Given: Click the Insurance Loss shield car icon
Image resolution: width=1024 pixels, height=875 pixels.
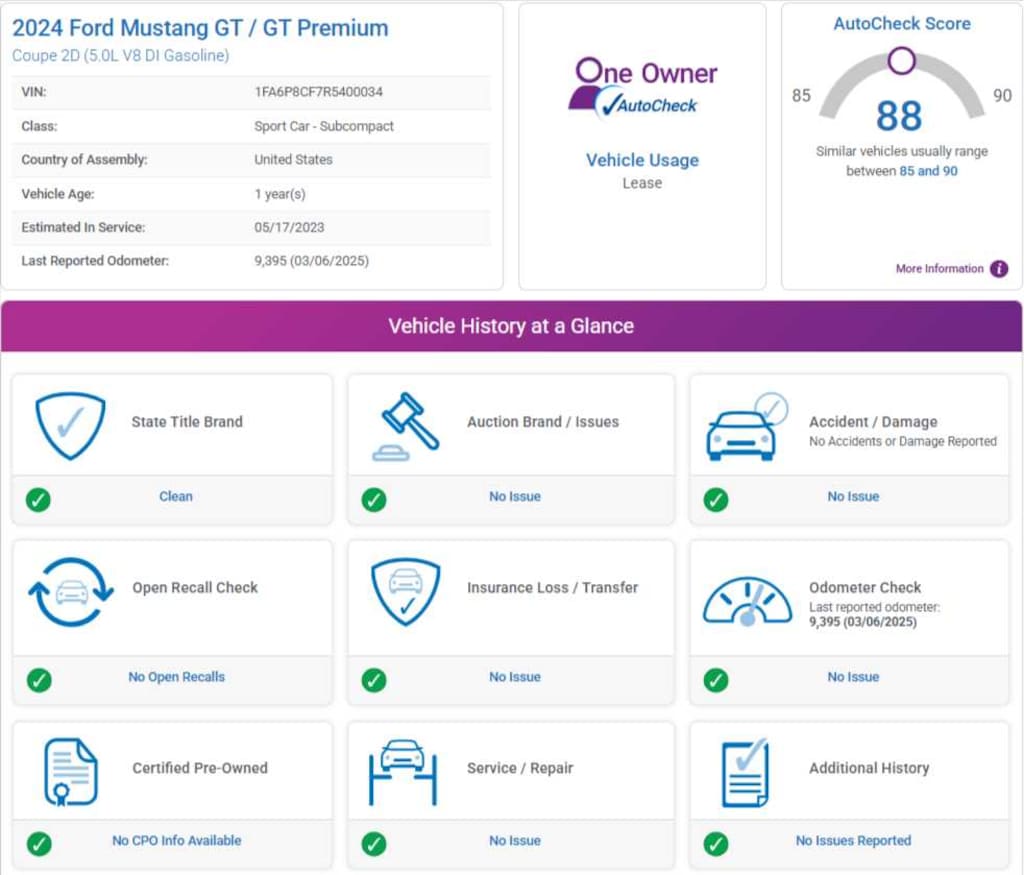Looking at the screenshot, I should [x=405, y=591].
